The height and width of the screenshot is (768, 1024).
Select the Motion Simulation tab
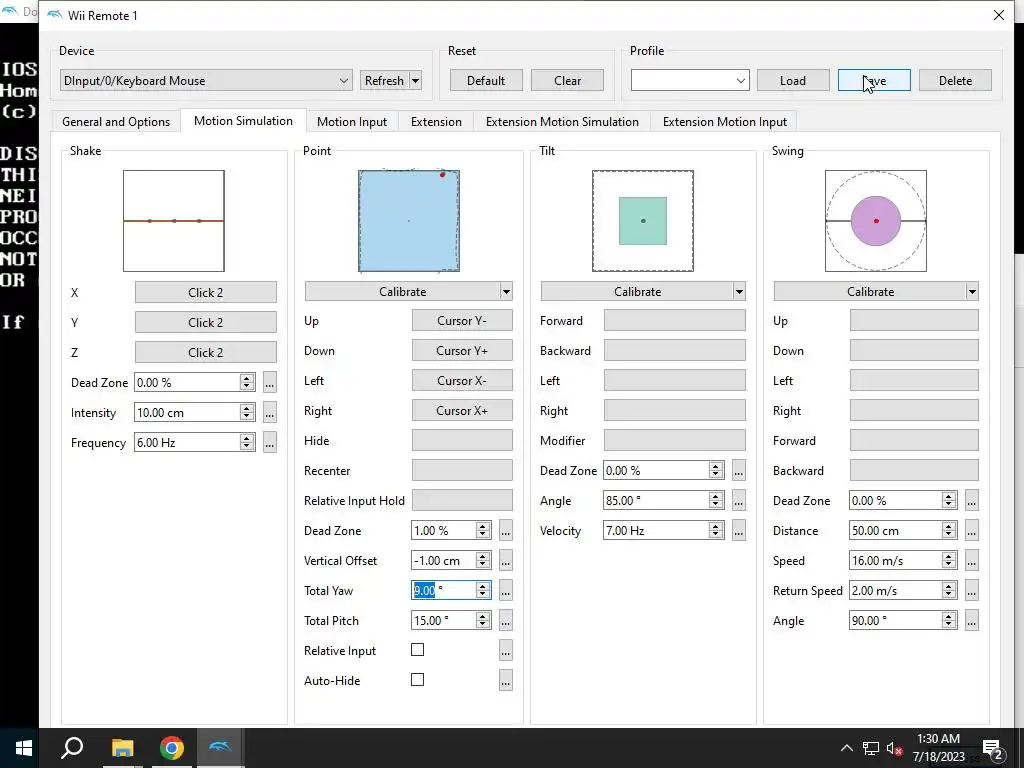tap(243, 121)
